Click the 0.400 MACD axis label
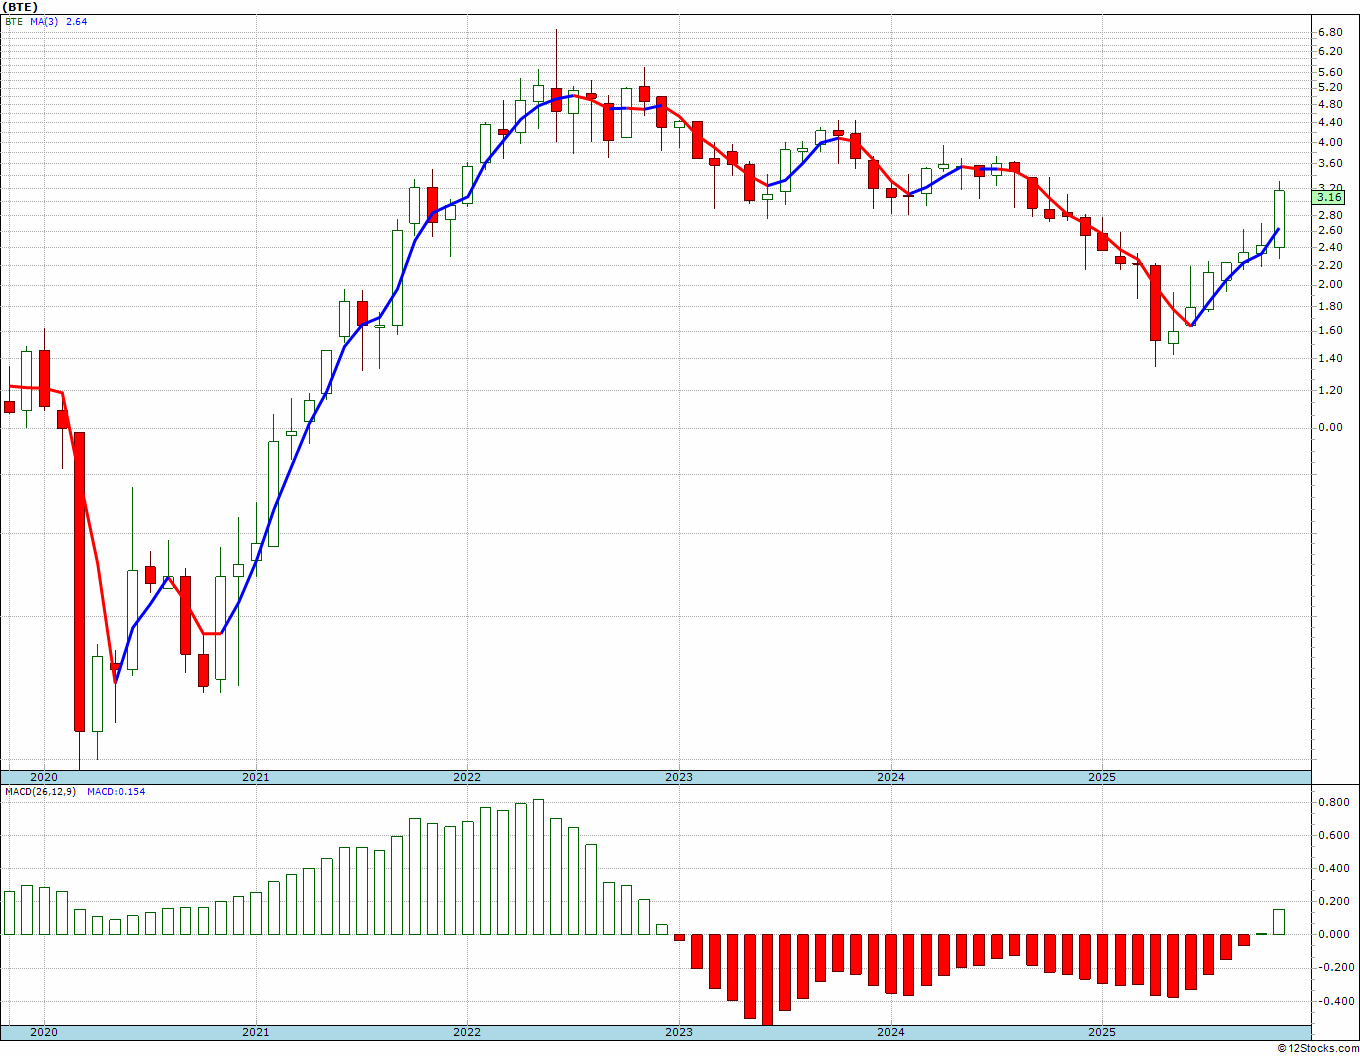 click(1332, 868)
